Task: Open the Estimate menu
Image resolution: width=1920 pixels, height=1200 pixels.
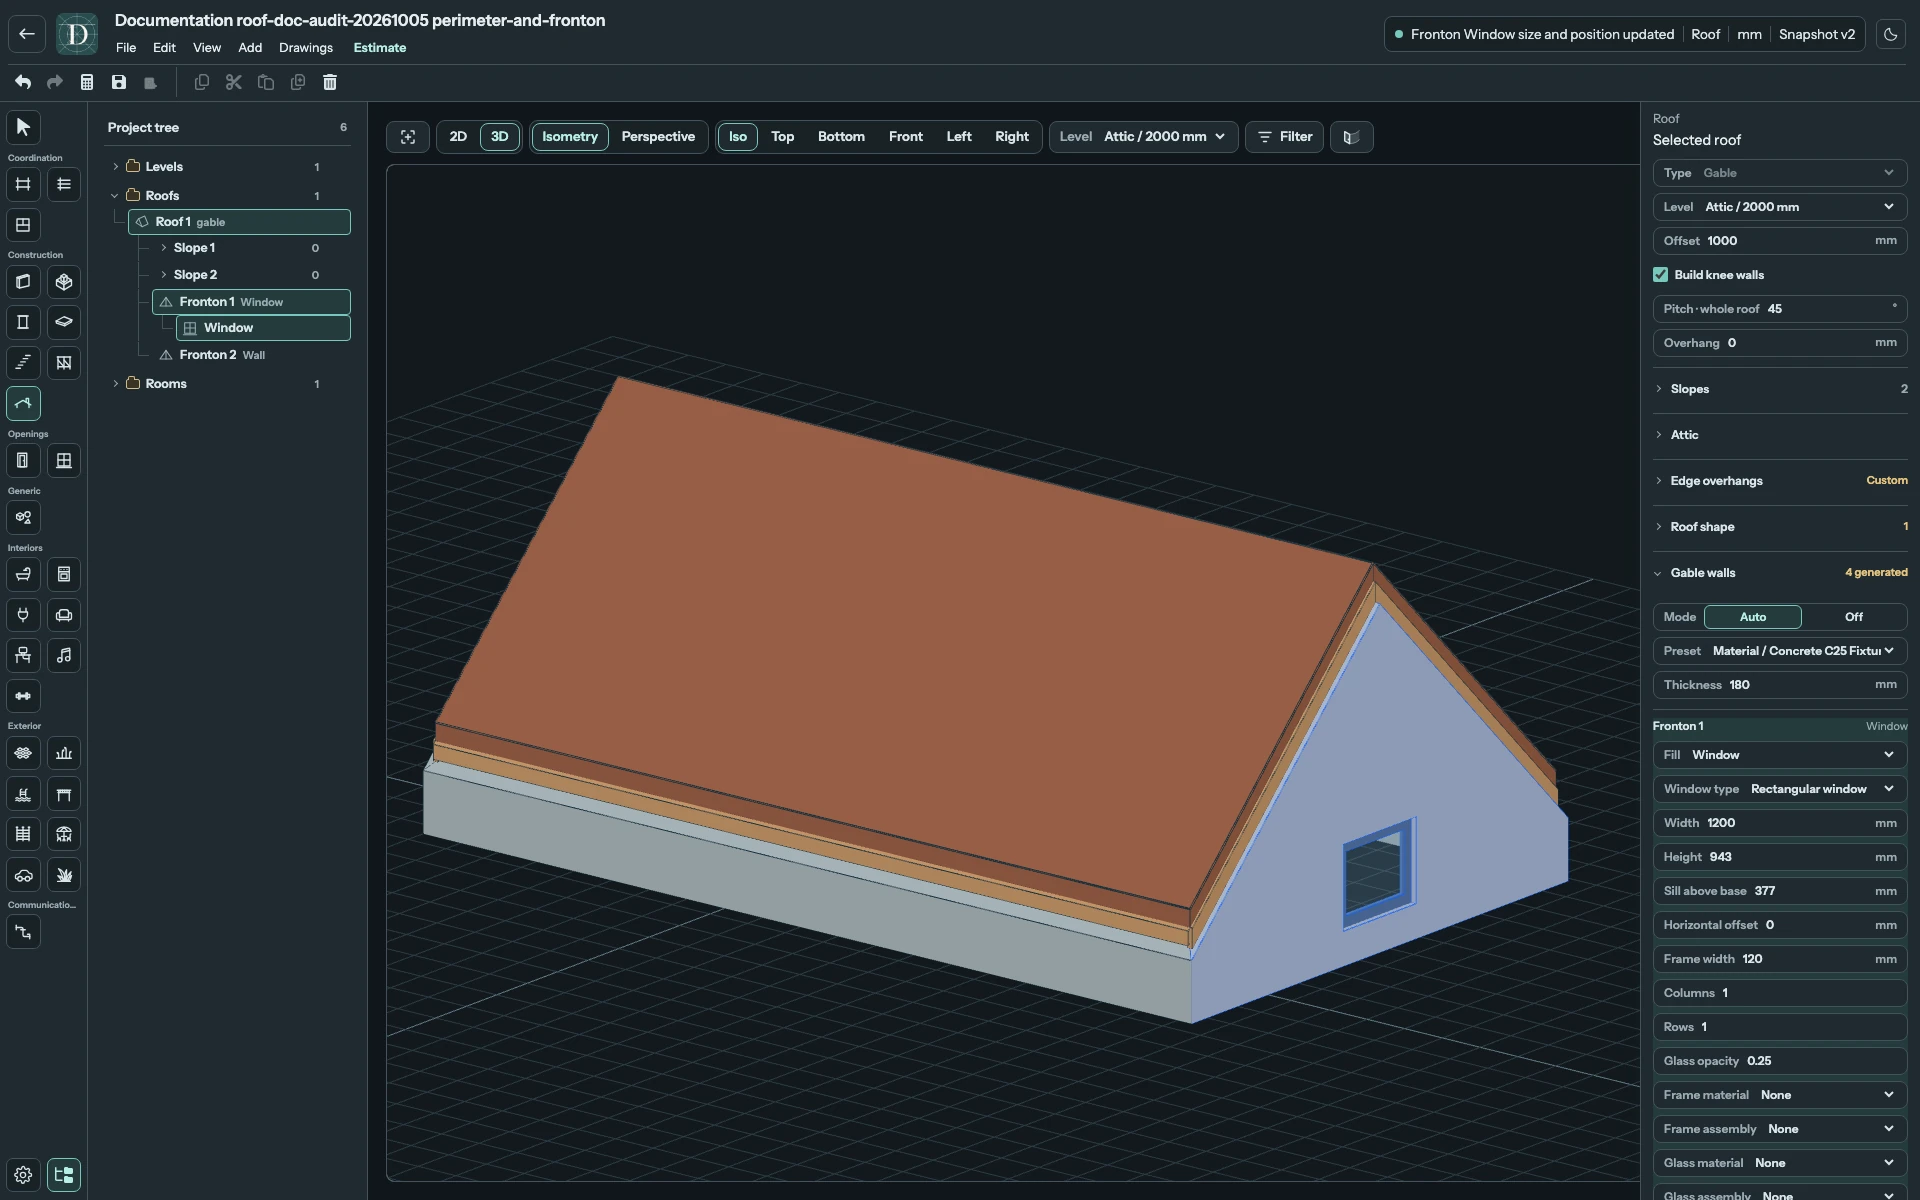Action: 380,48
